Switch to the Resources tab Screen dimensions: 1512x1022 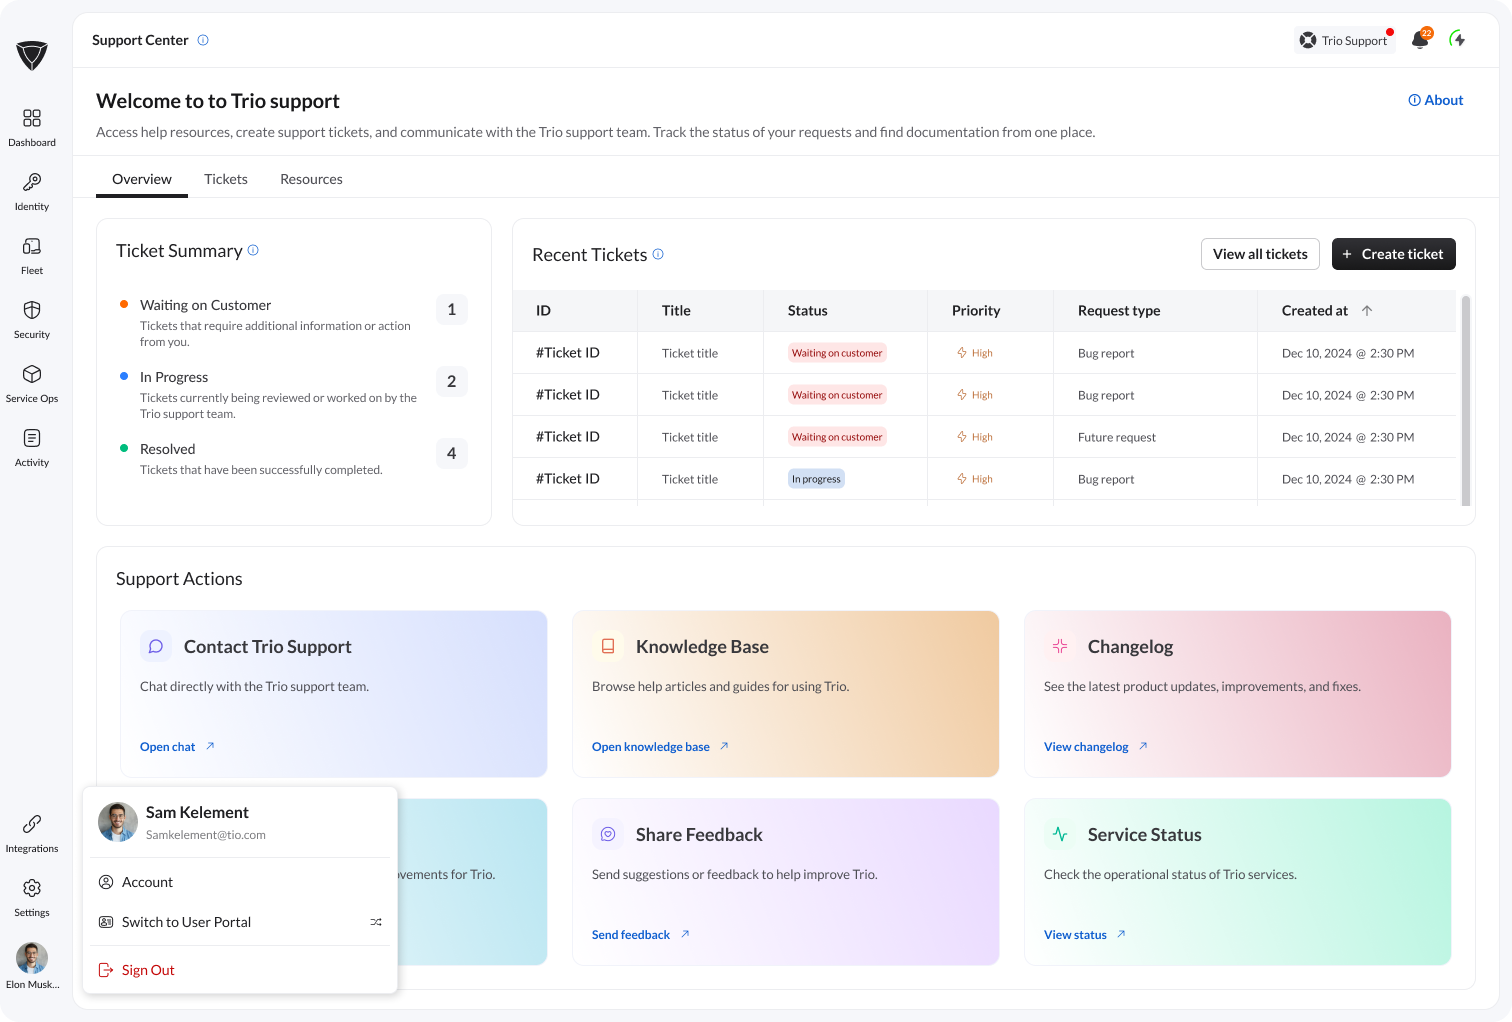311,179
